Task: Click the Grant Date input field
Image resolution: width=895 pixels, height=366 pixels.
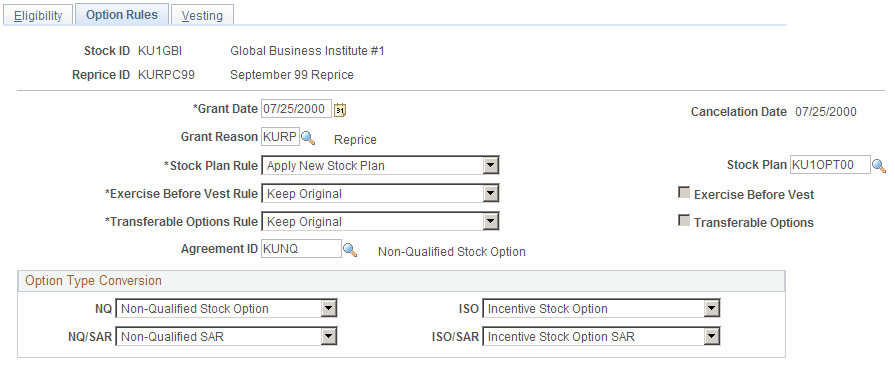Action: tap(296, 108)
